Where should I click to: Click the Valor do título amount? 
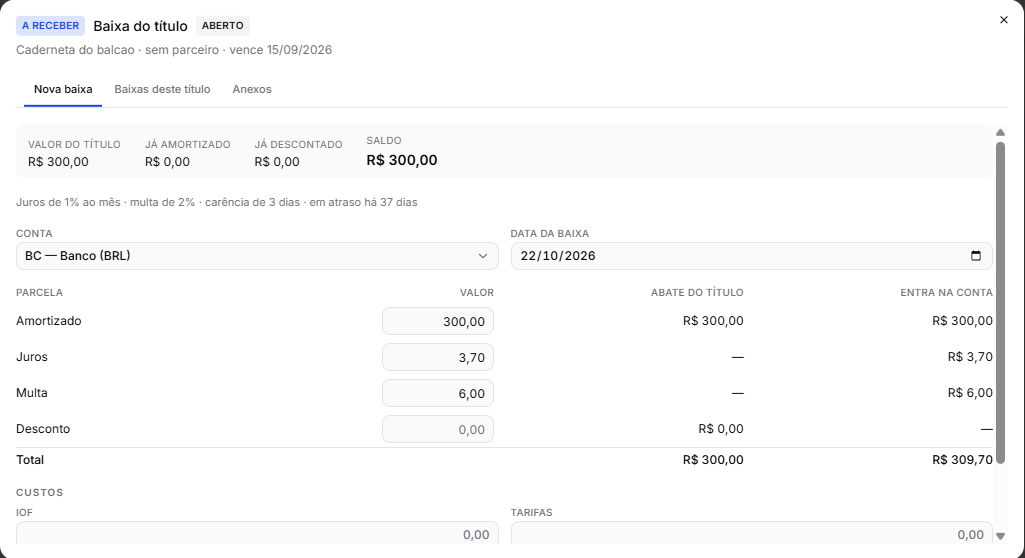point(58,162)
